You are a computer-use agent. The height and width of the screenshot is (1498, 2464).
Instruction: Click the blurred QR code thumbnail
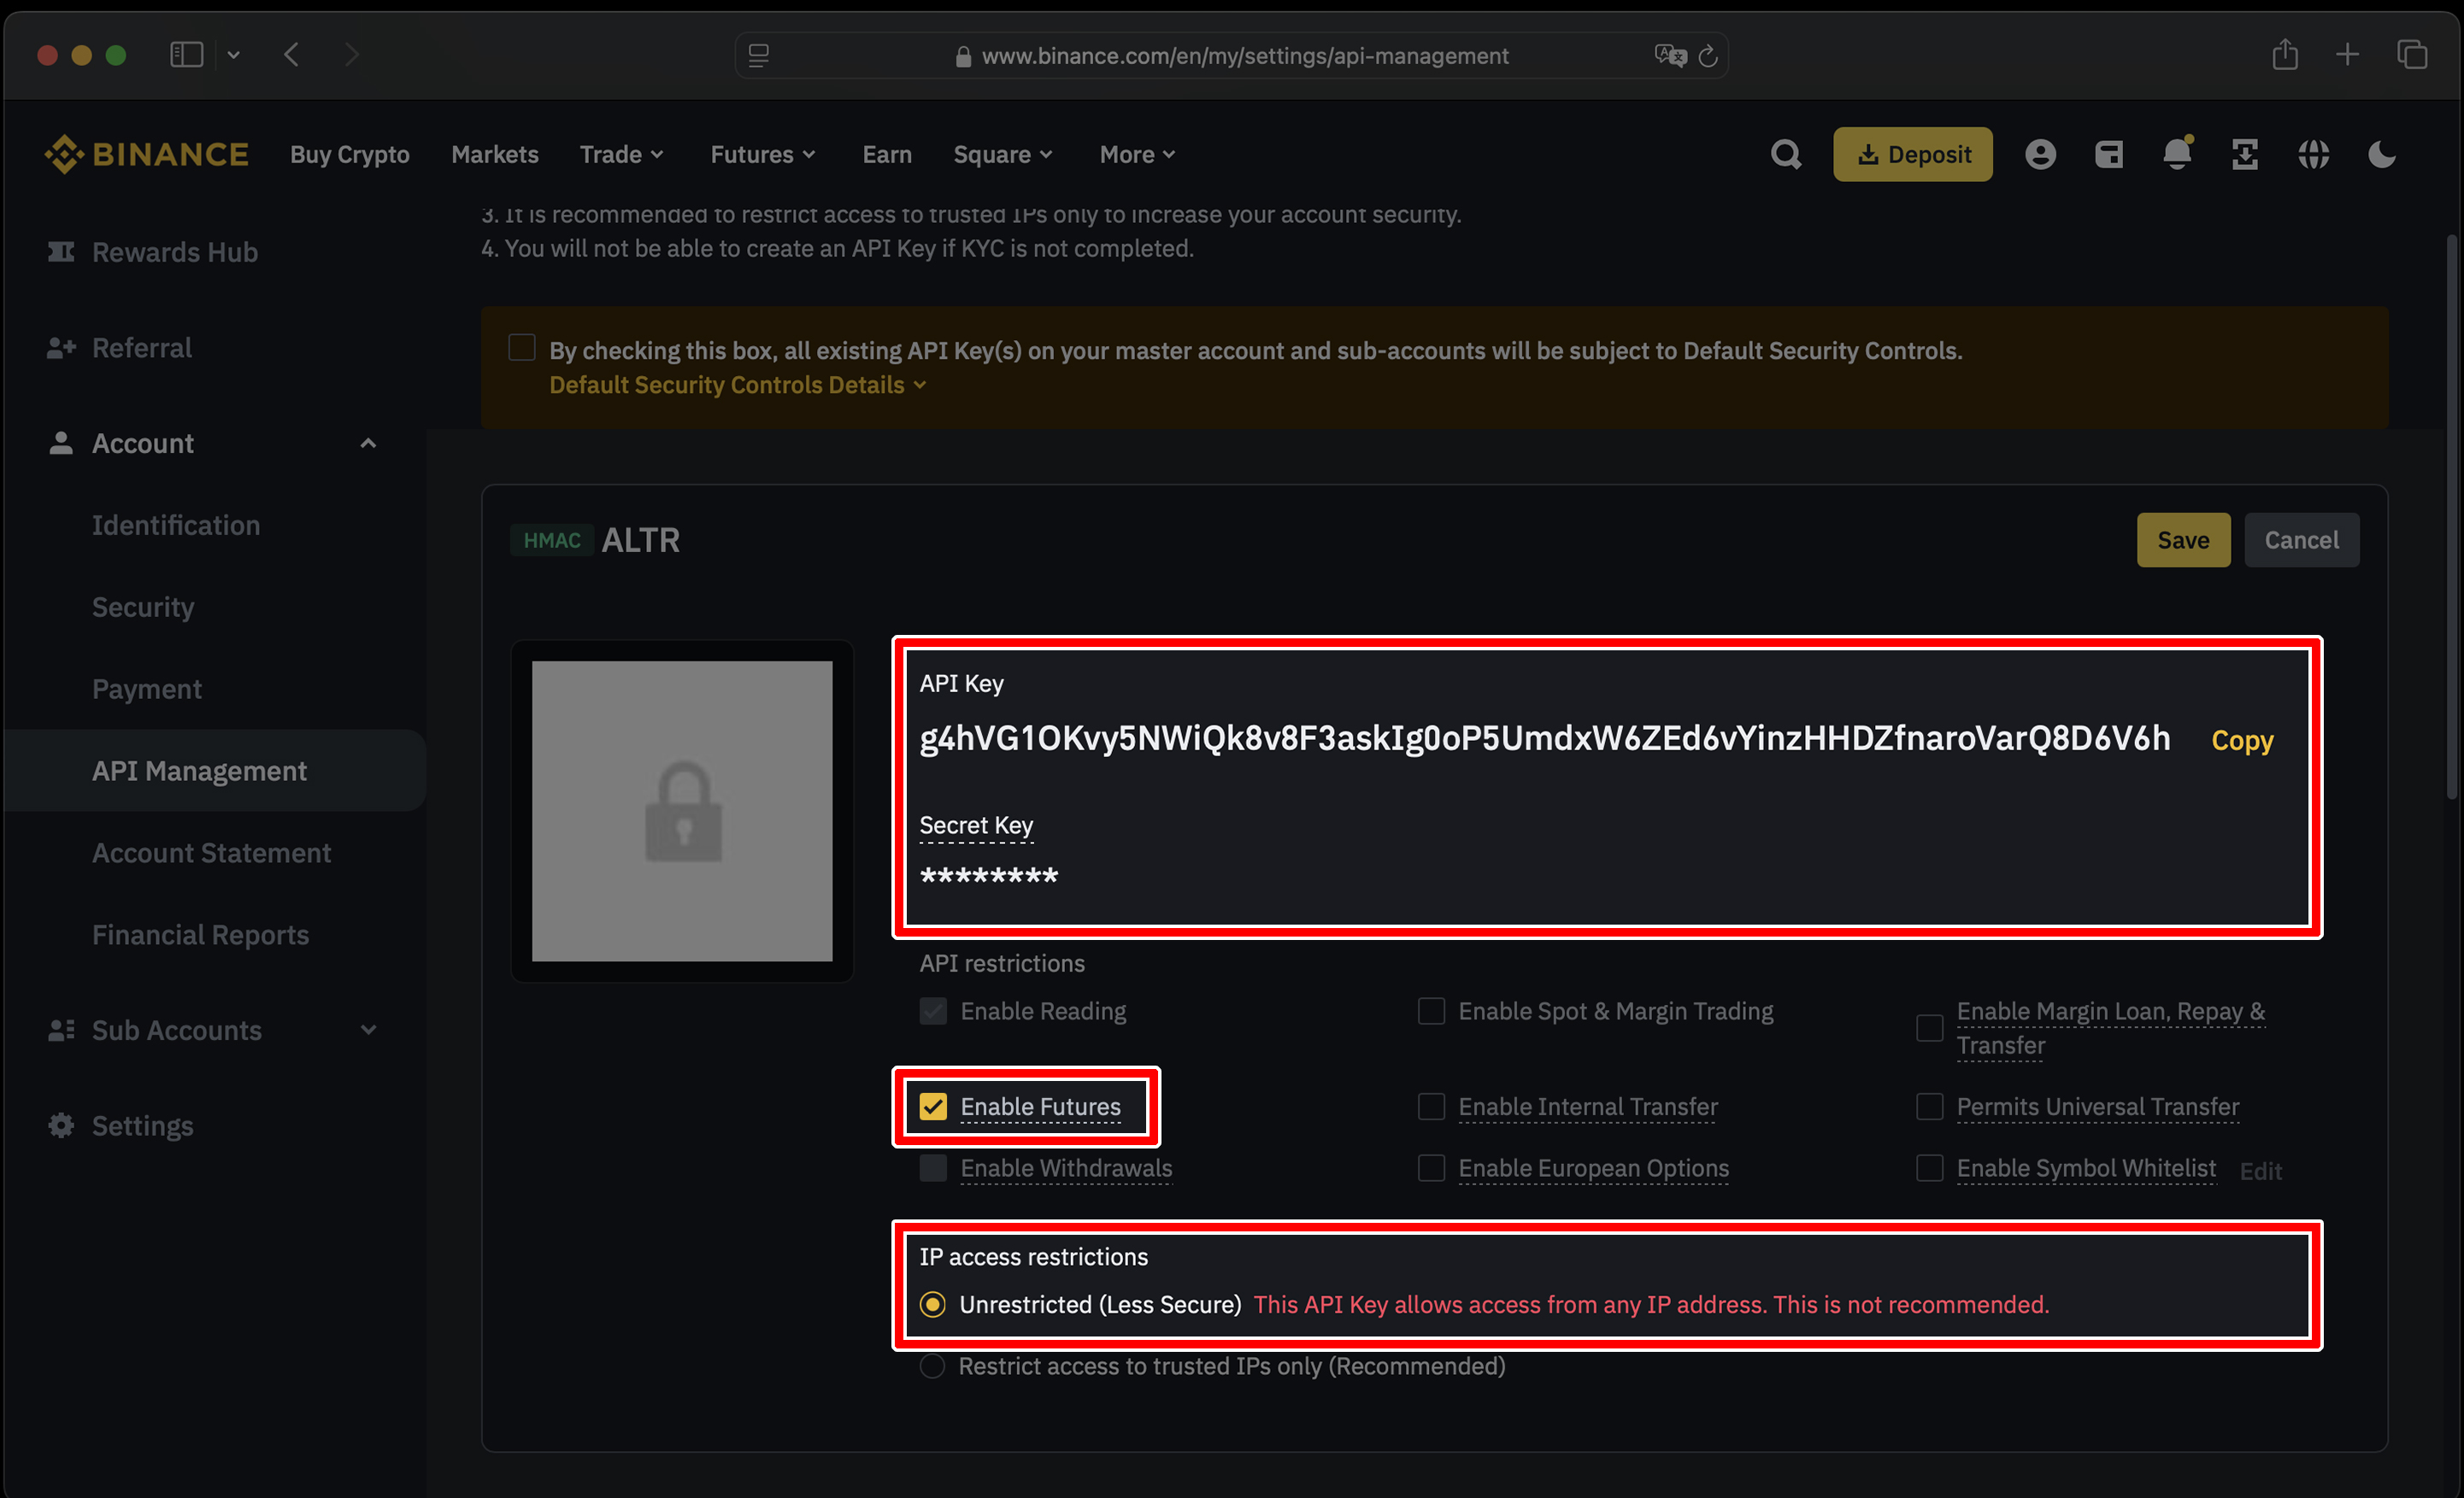point(682,811)
